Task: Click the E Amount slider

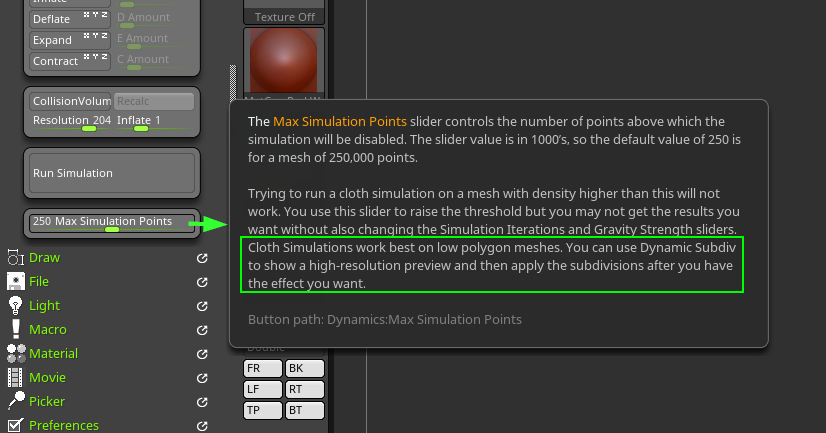Action: (x=154, y=40)
